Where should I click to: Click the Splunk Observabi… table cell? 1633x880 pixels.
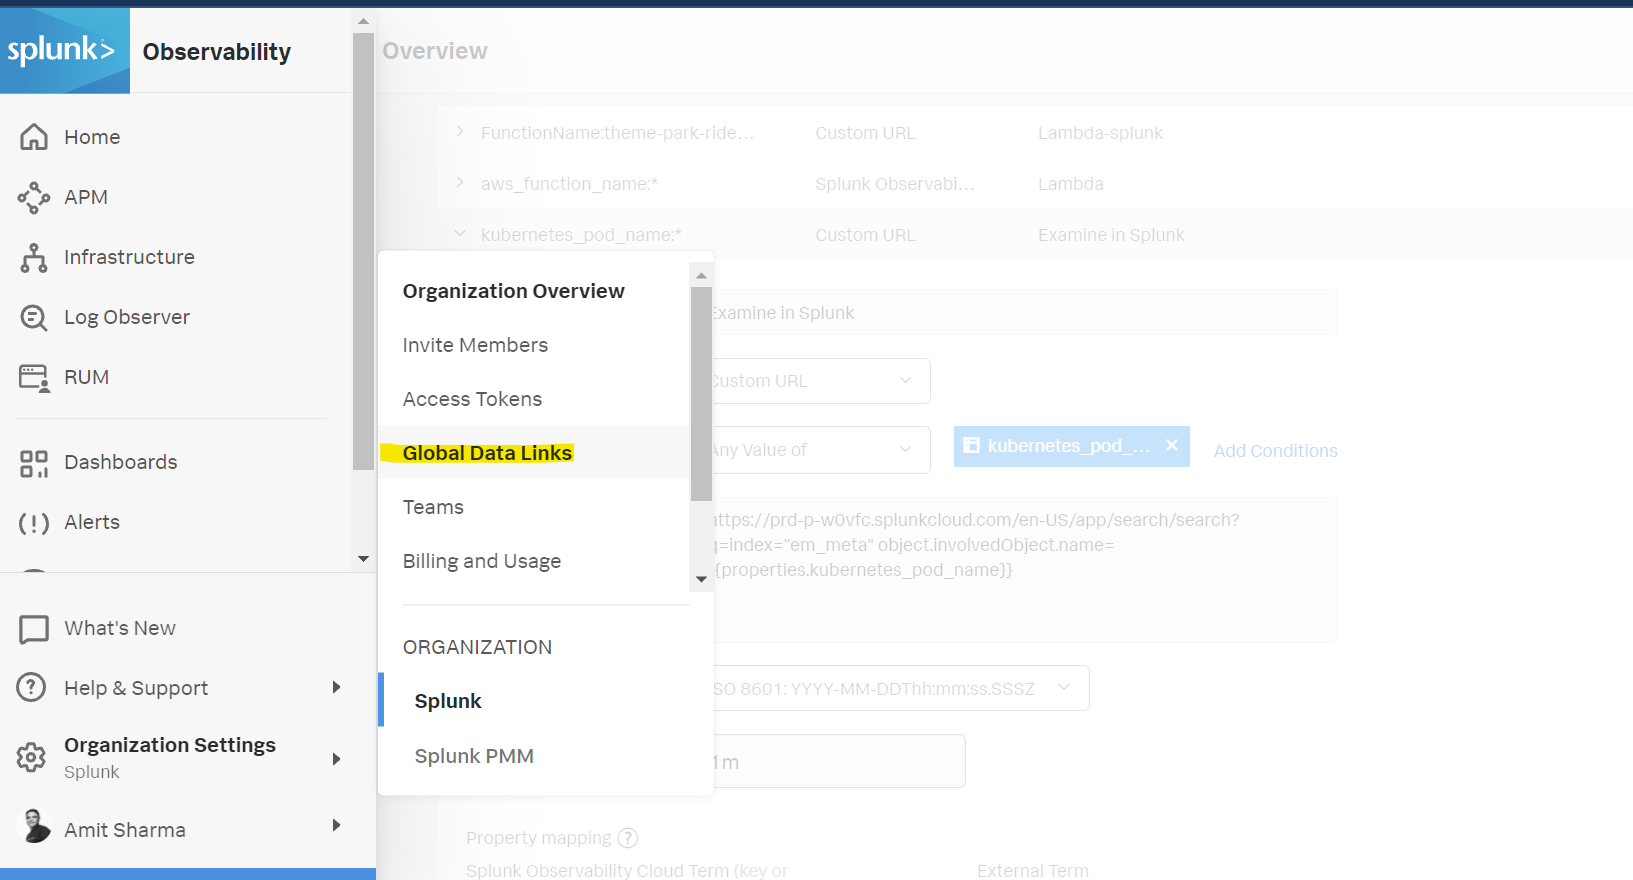tap(895, 184)
